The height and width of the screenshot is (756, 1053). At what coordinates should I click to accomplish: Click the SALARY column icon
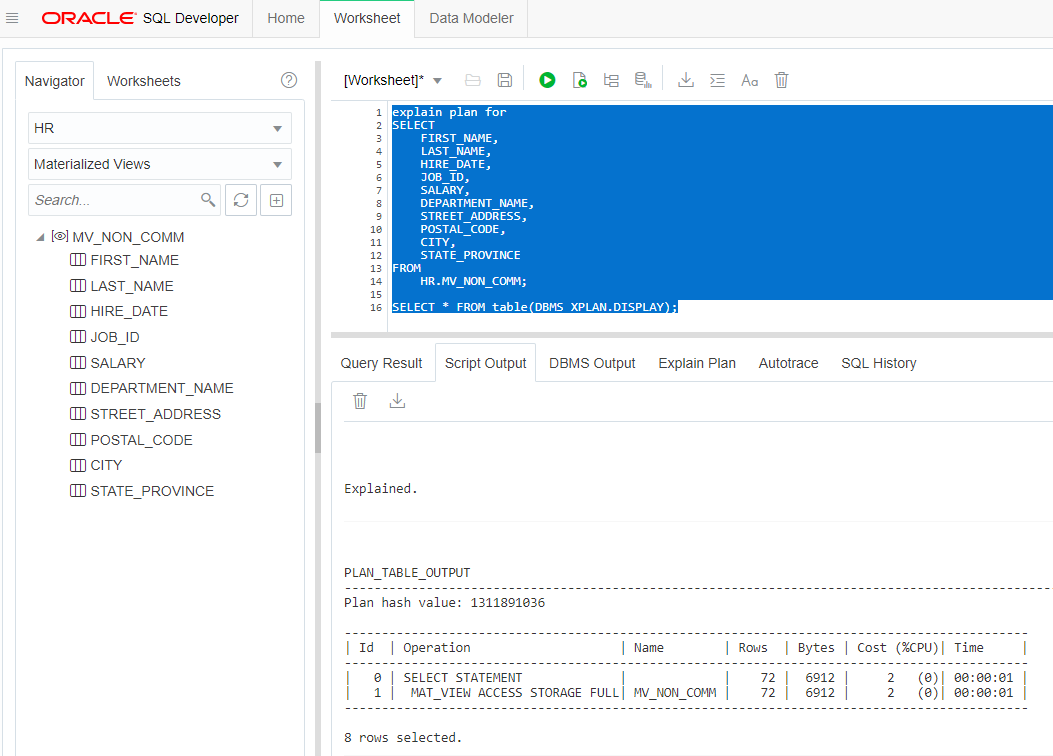(78, 363)
